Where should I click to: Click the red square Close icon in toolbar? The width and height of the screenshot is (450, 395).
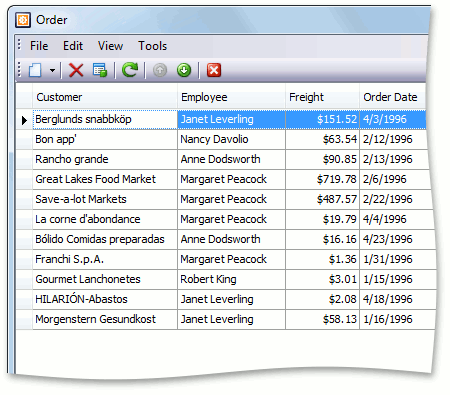tap(214, 70)
